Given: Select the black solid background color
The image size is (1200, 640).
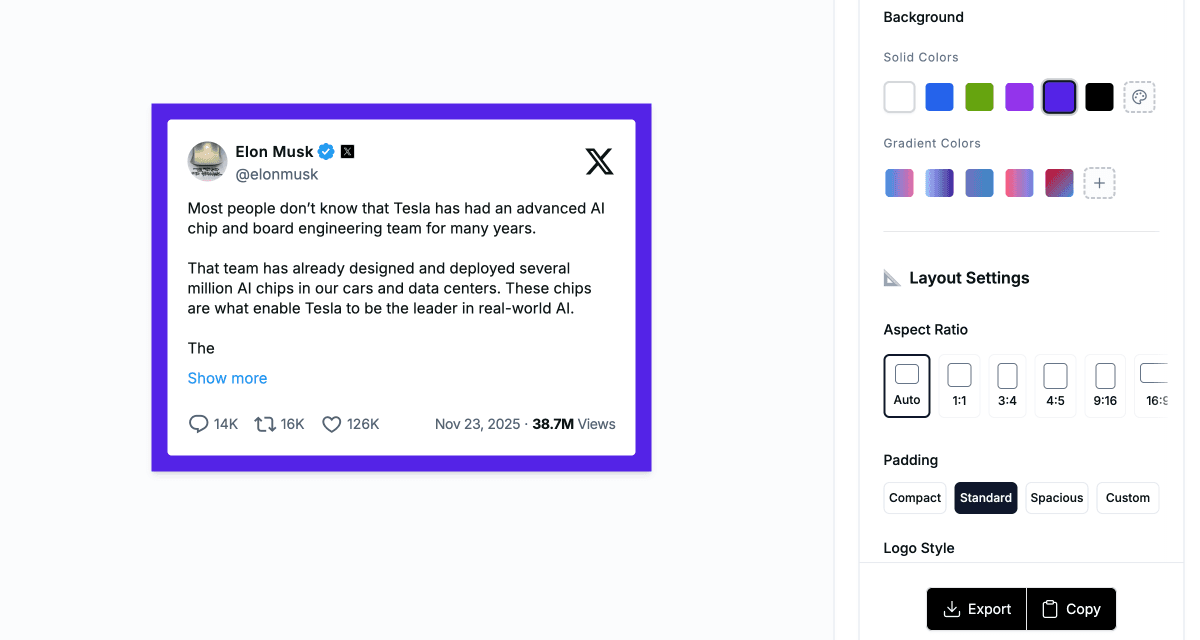Looking at the screenshot, I should (x=1098, y=97).
